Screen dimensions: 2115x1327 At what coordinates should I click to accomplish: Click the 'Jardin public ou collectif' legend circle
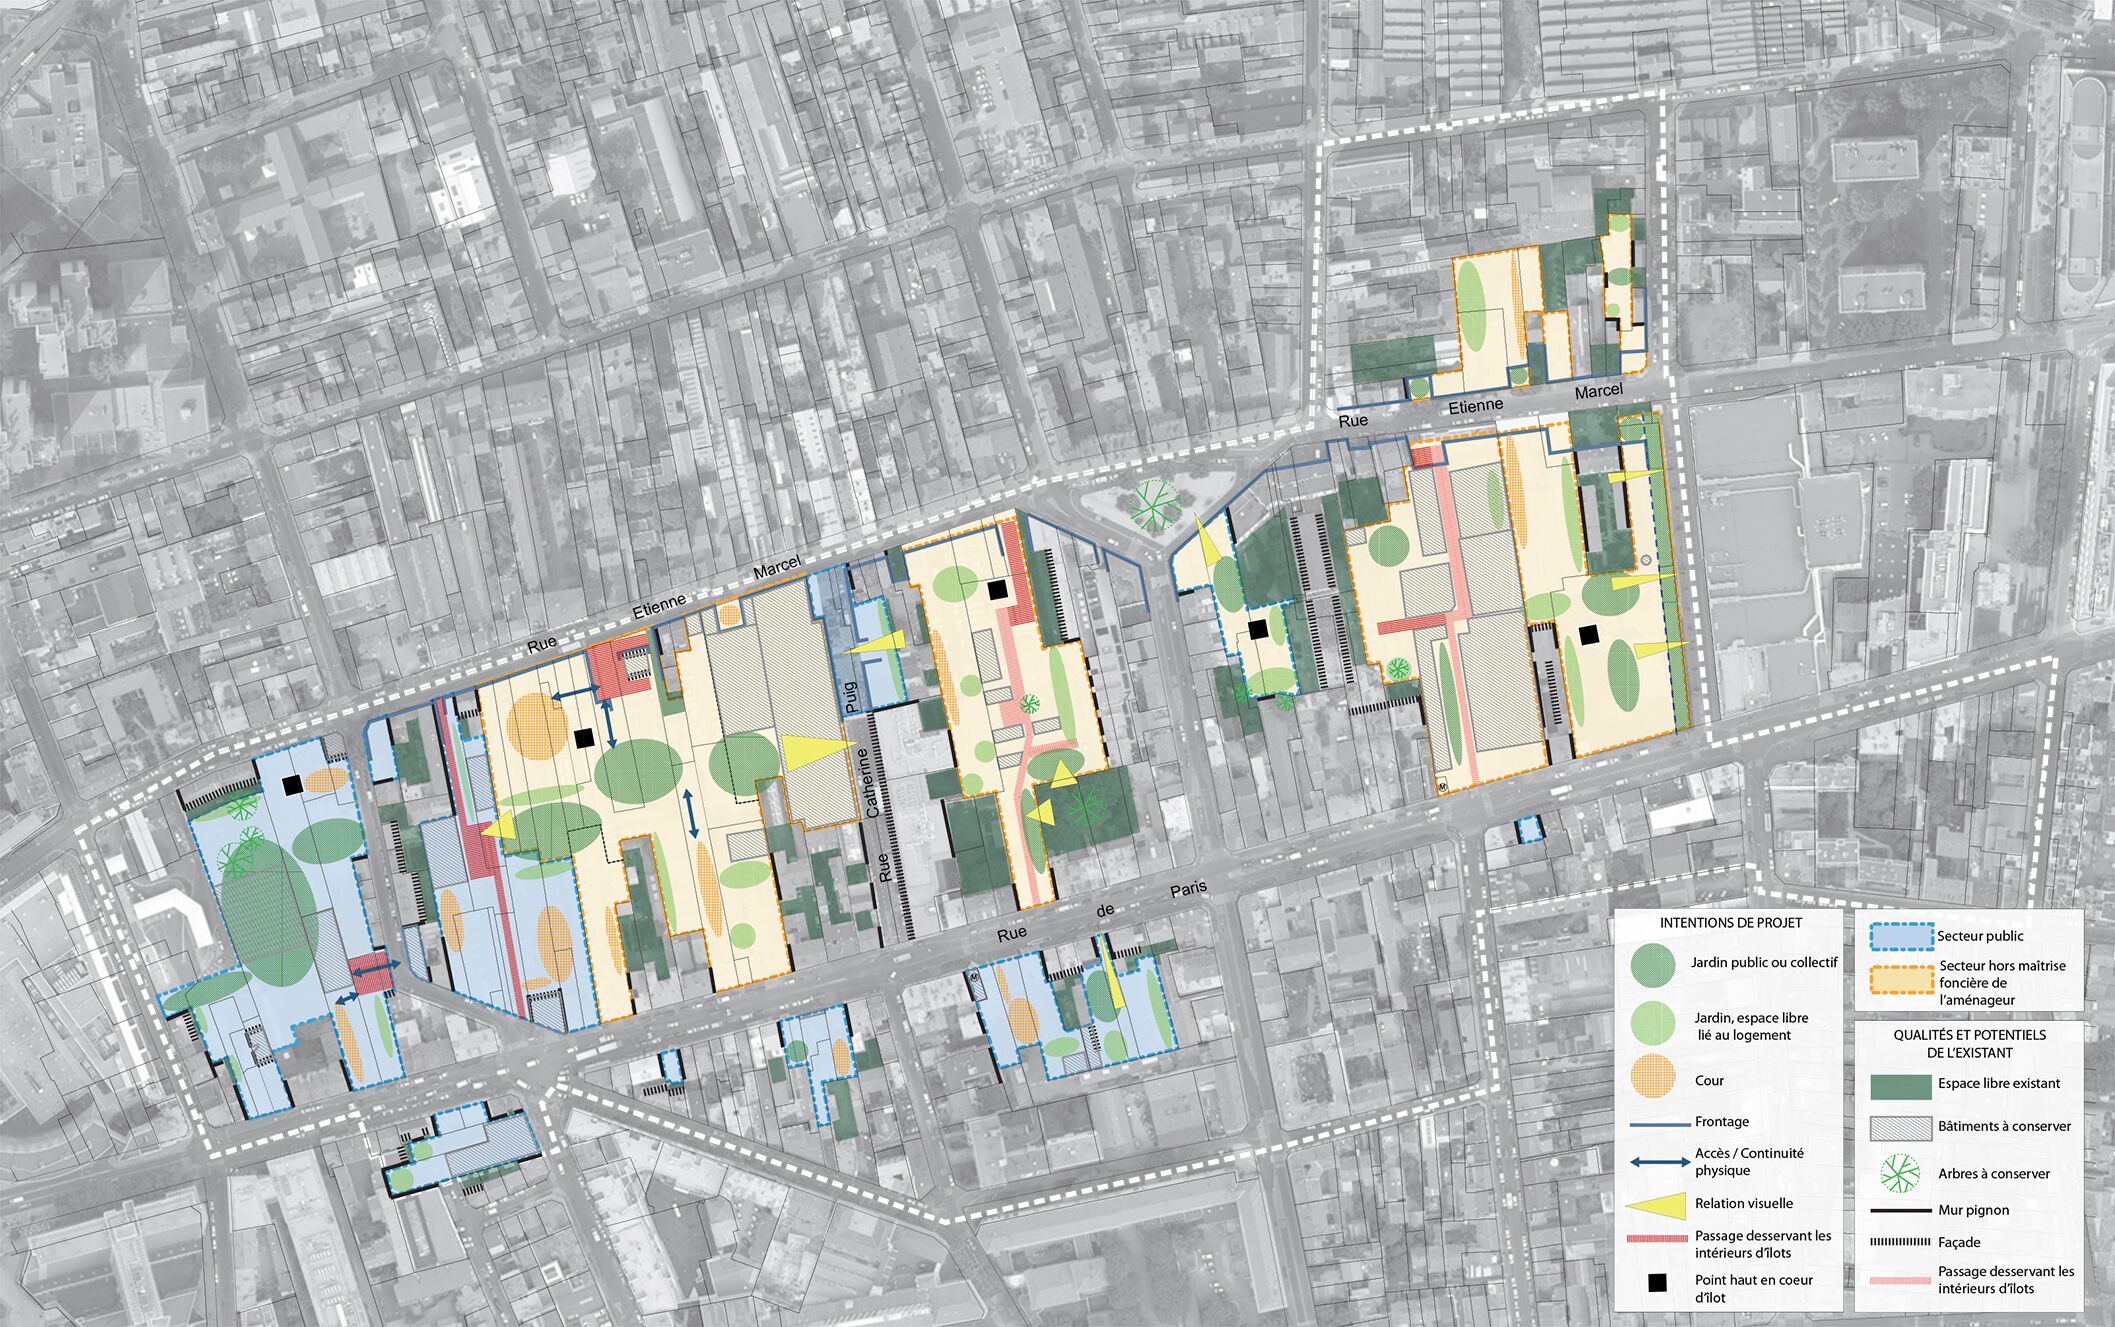(1652, 964)
